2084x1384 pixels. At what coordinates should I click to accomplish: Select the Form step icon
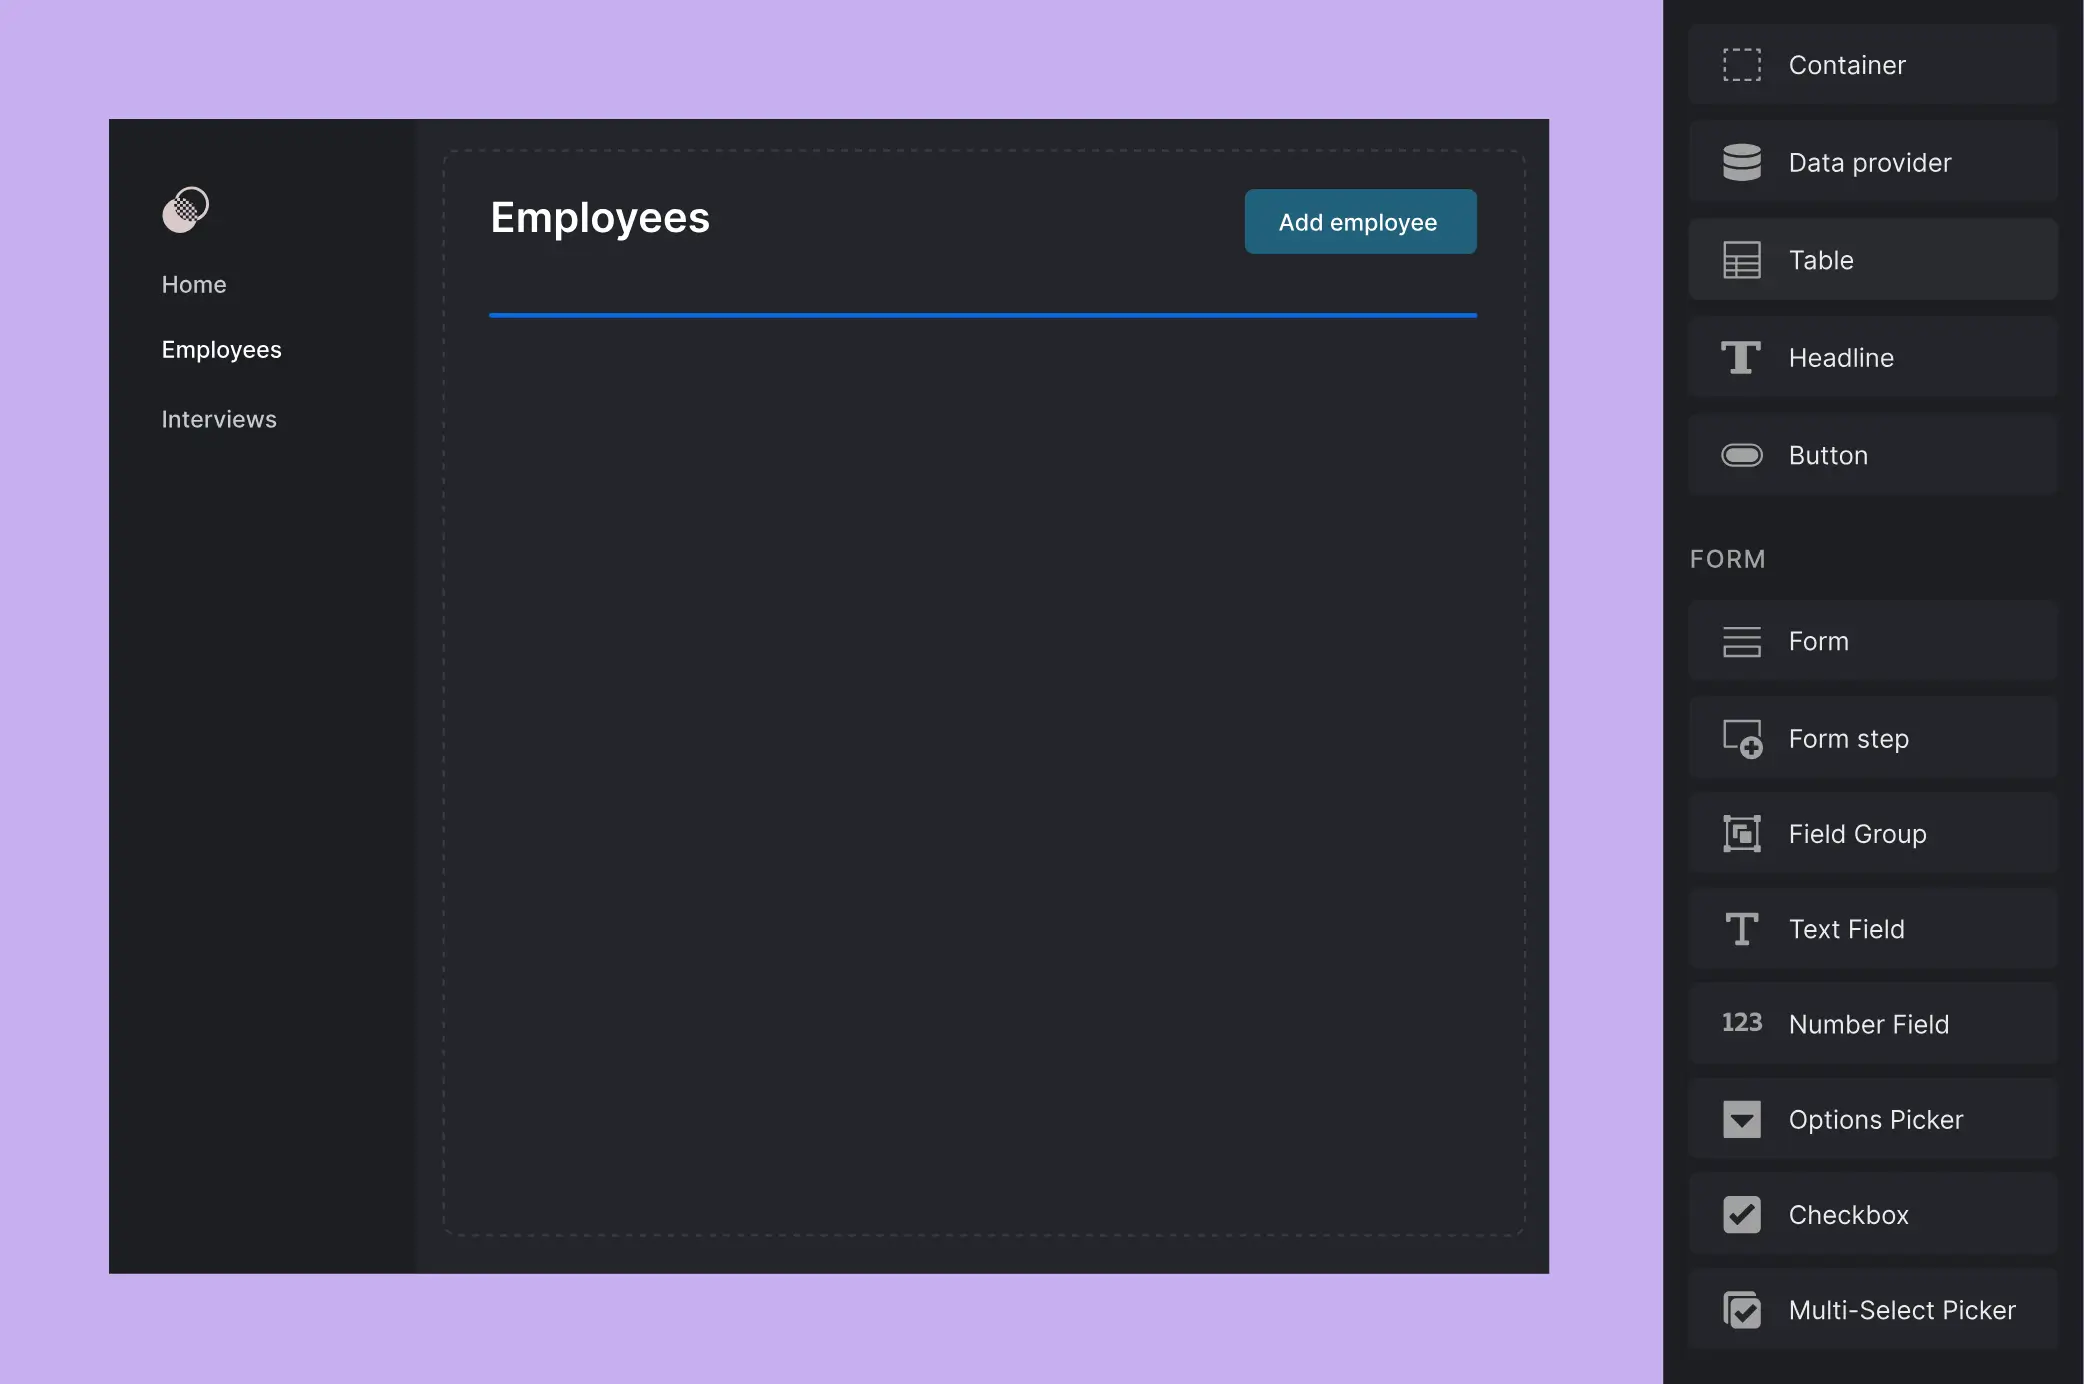click(1741, 738)
